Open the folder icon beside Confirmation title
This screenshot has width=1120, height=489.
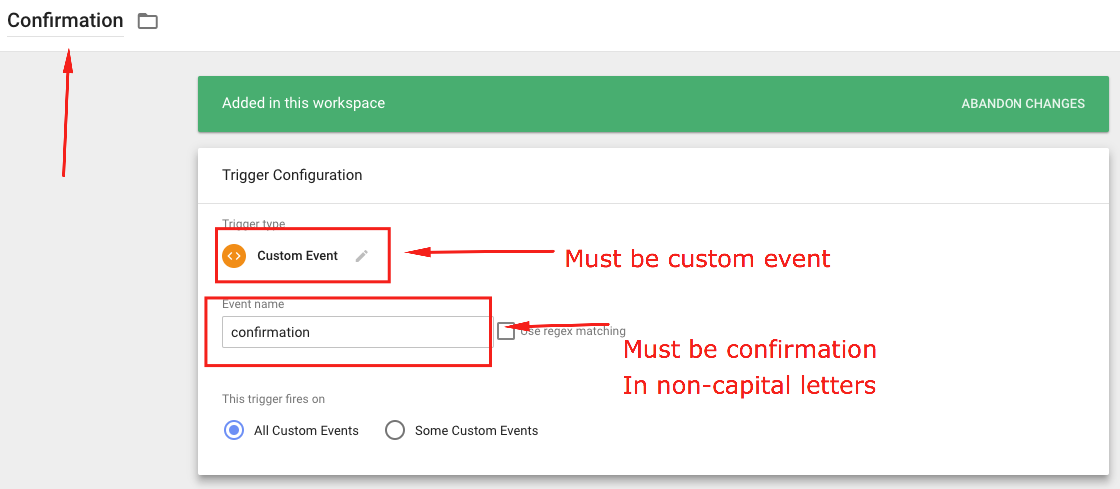tap(148, 21)
